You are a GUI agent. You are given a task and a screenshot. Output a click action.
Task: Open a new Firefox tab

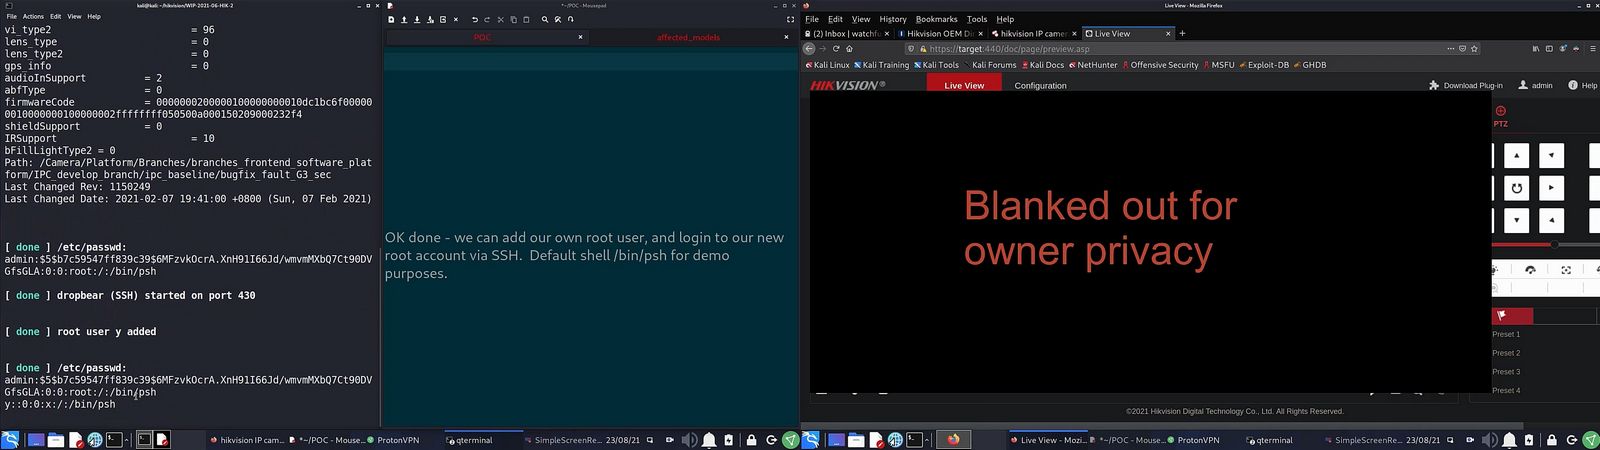(1182, 33)
